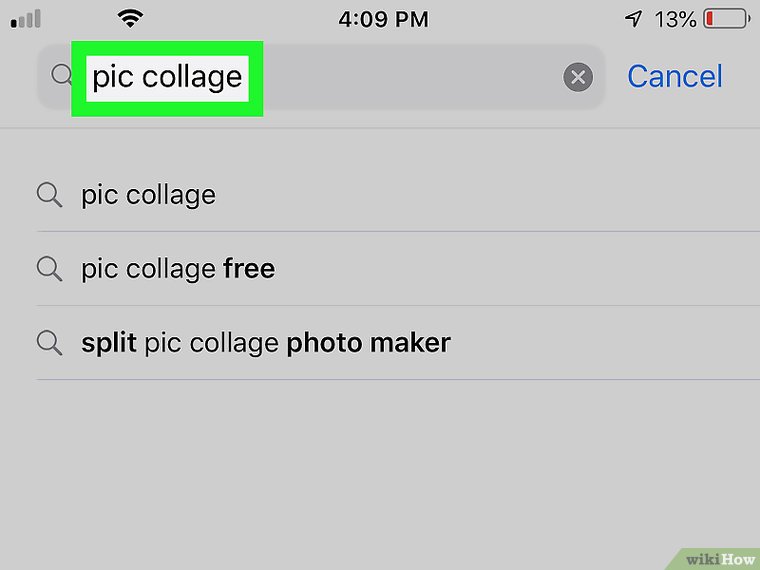Screen dimensions: 760x570
Task: Cancel the search
Action: pyautogui.click(x=674, y=77)
